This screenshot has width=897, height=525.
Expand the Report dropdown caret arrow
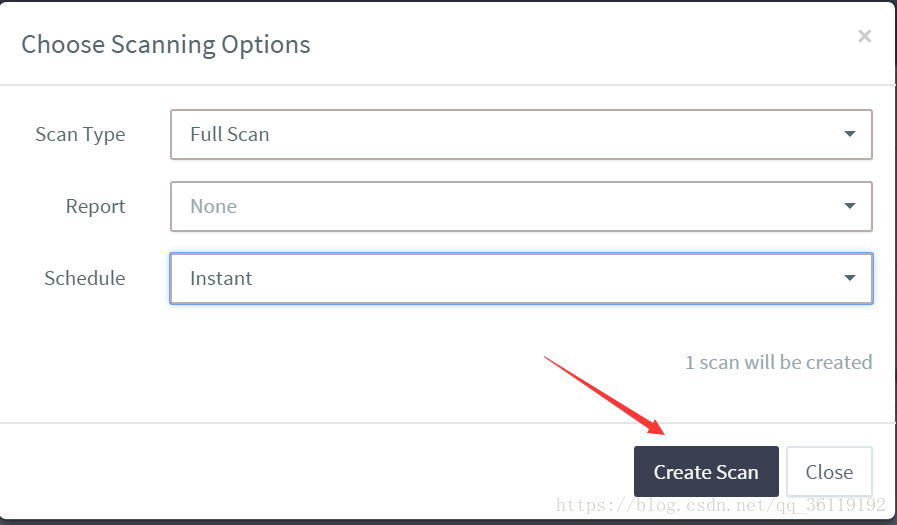[850, 206]
